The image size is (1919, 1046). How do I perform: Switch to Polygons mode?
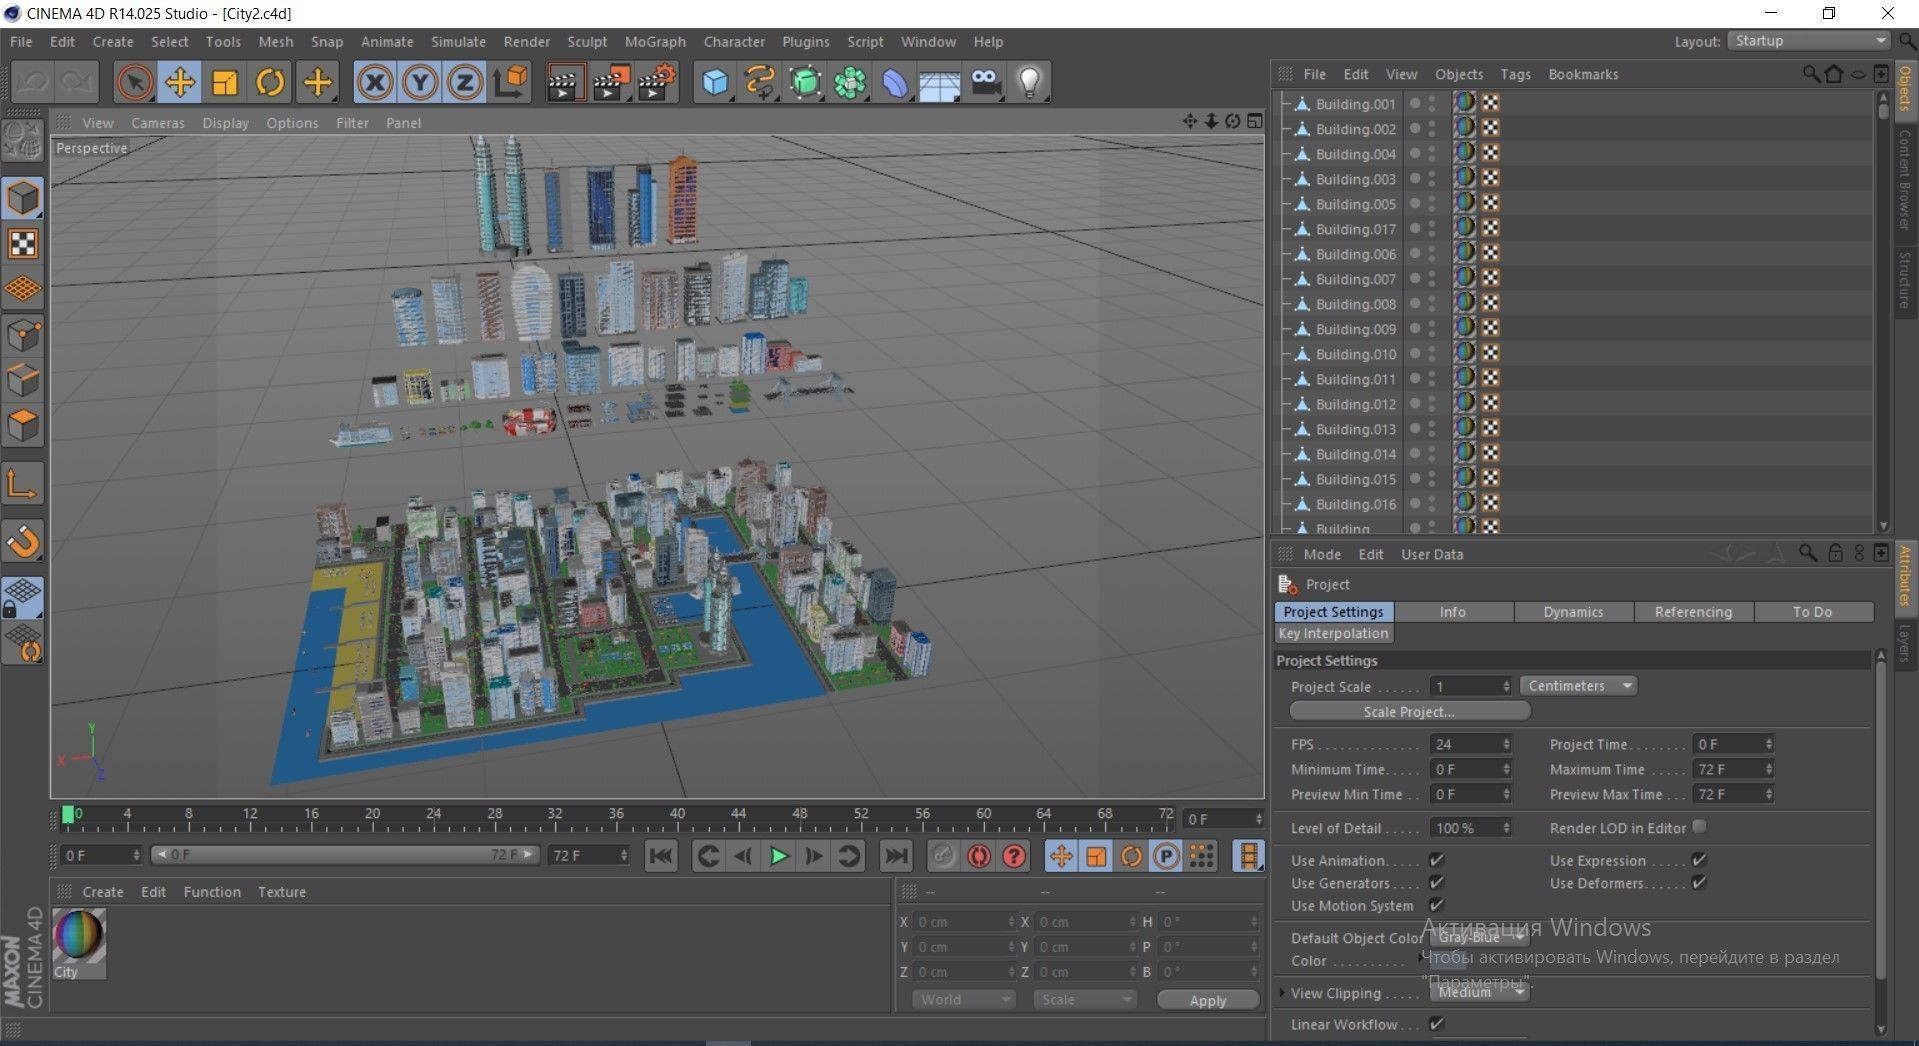coord(23,426)
